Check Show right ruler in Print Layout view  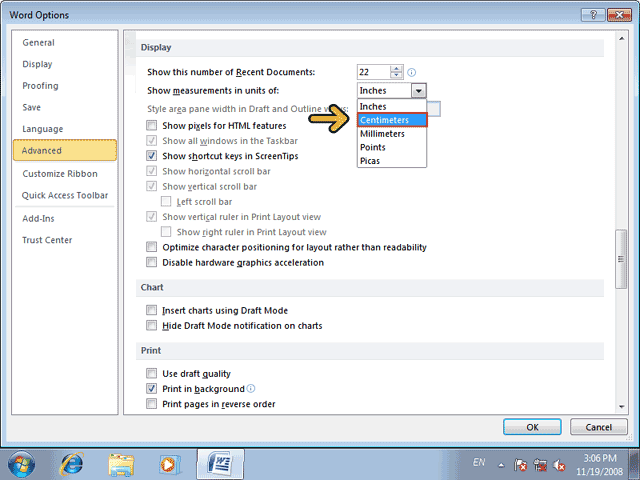coord(166,232)
